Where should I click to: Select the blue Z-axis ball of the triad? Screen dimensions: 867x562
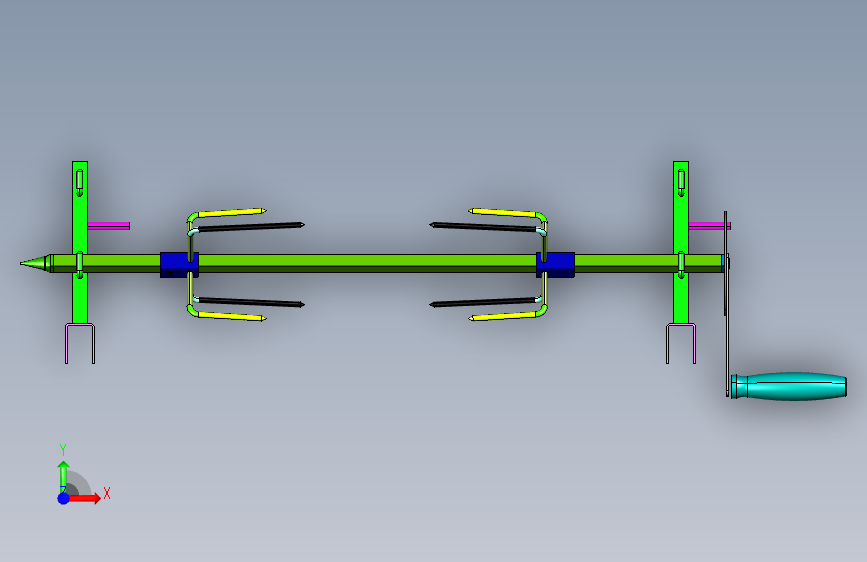pos(64,498)
